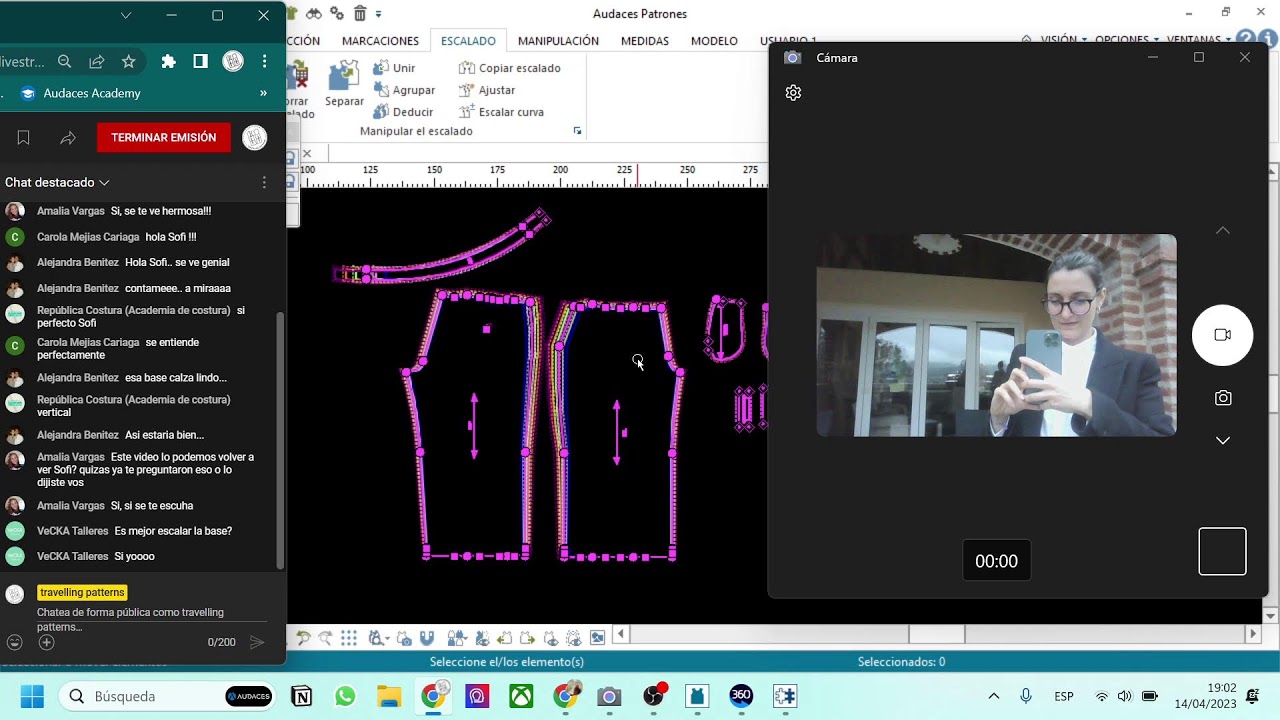Toggle the browser side panel icon

[x=200, y=62]
